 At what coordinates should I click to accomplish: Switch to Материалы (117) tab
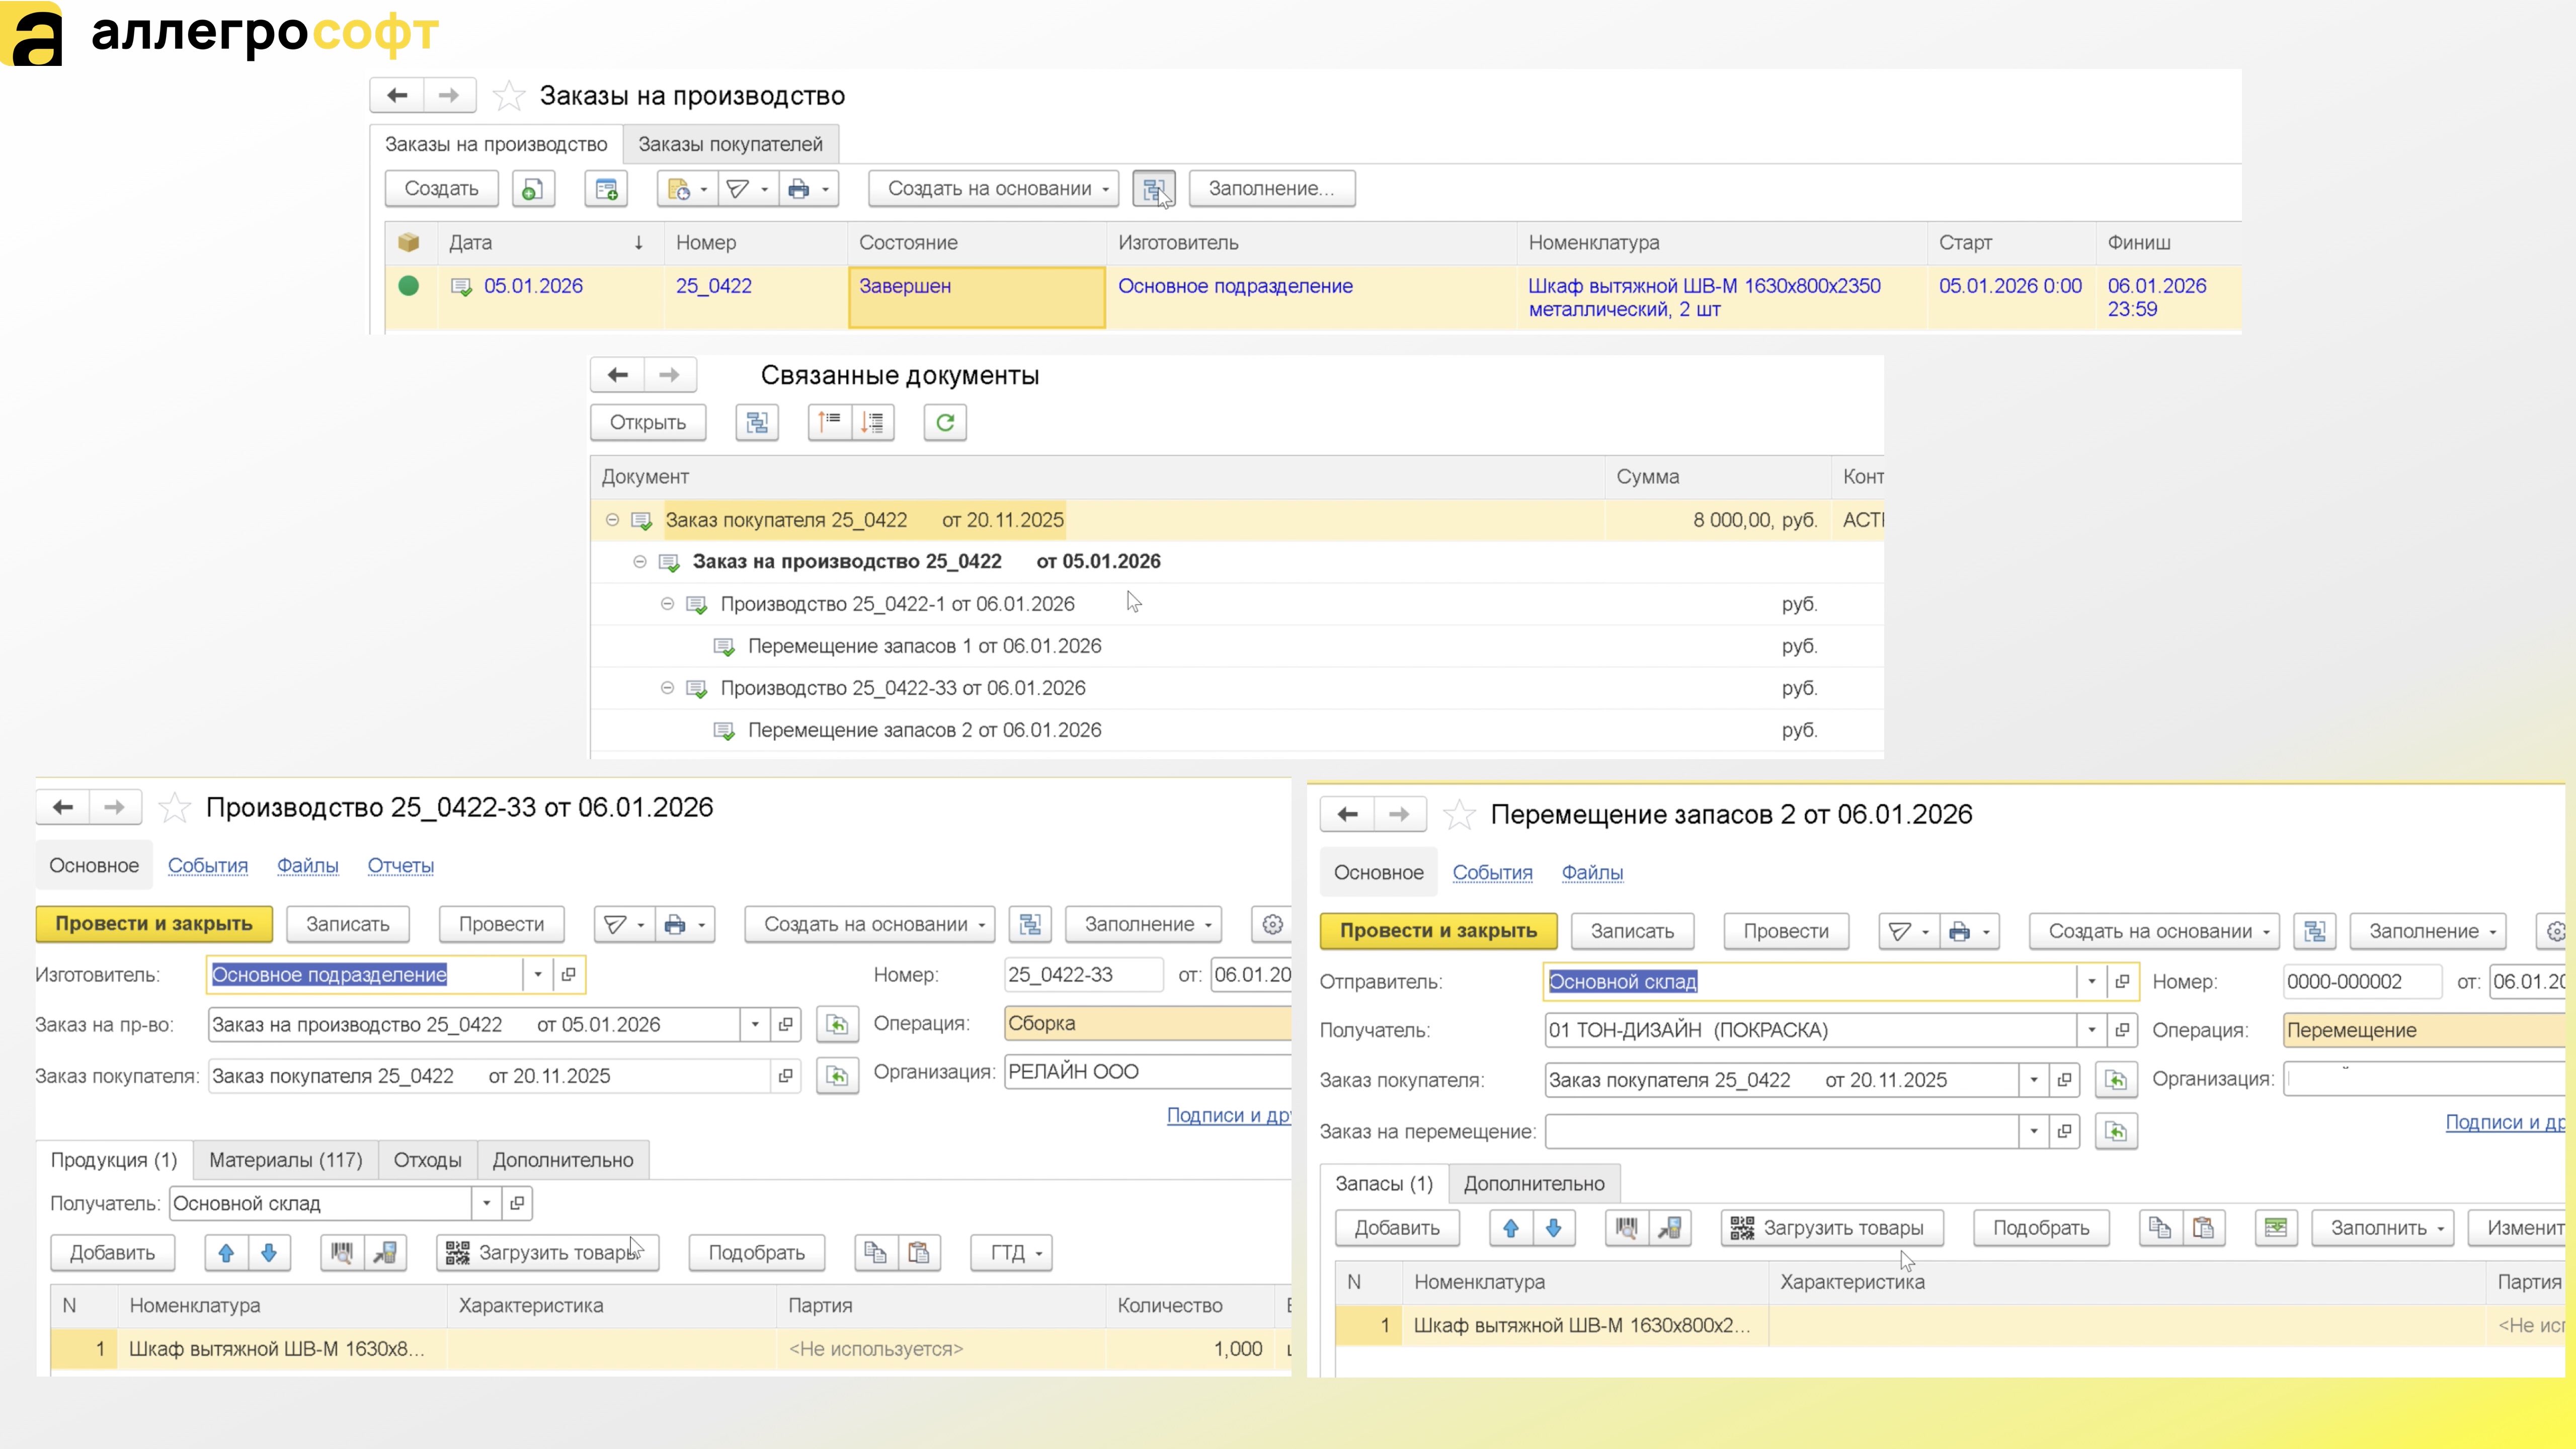[x=285, y=1160]
